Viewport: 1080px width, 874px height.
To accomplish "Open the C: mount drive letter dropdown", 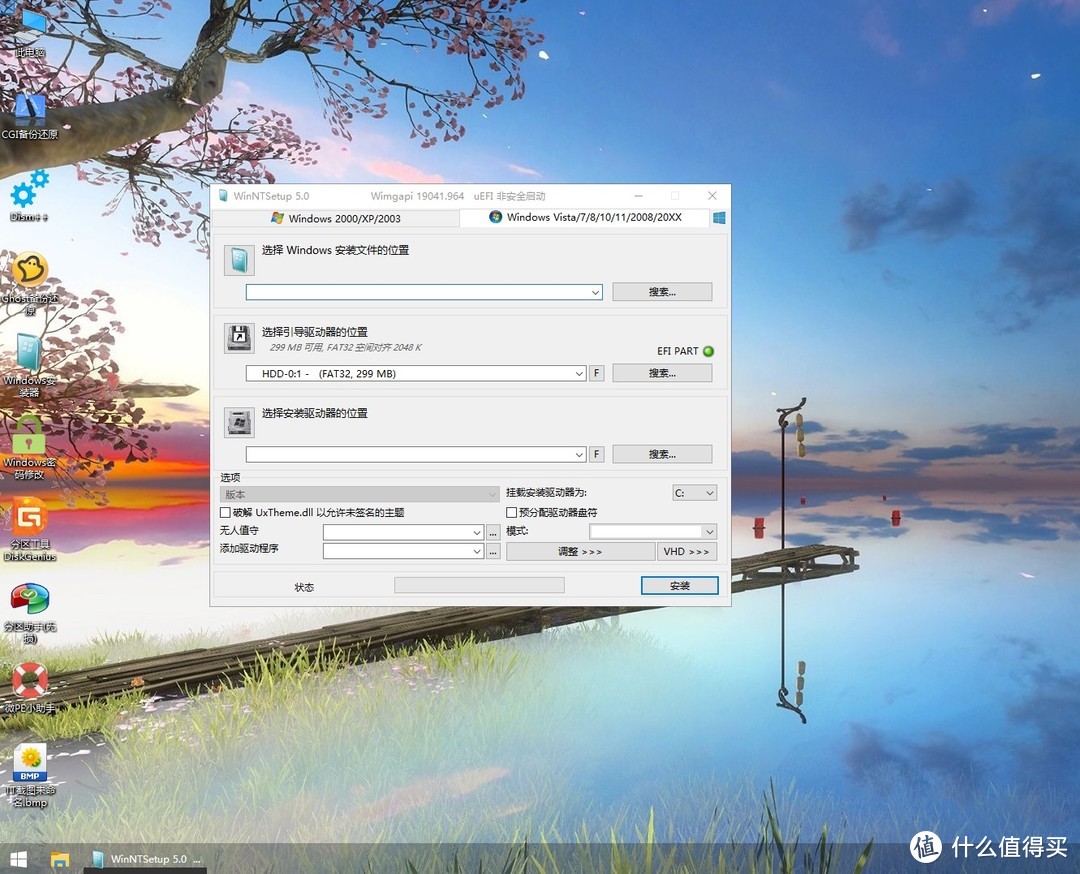I will (694, 492).
